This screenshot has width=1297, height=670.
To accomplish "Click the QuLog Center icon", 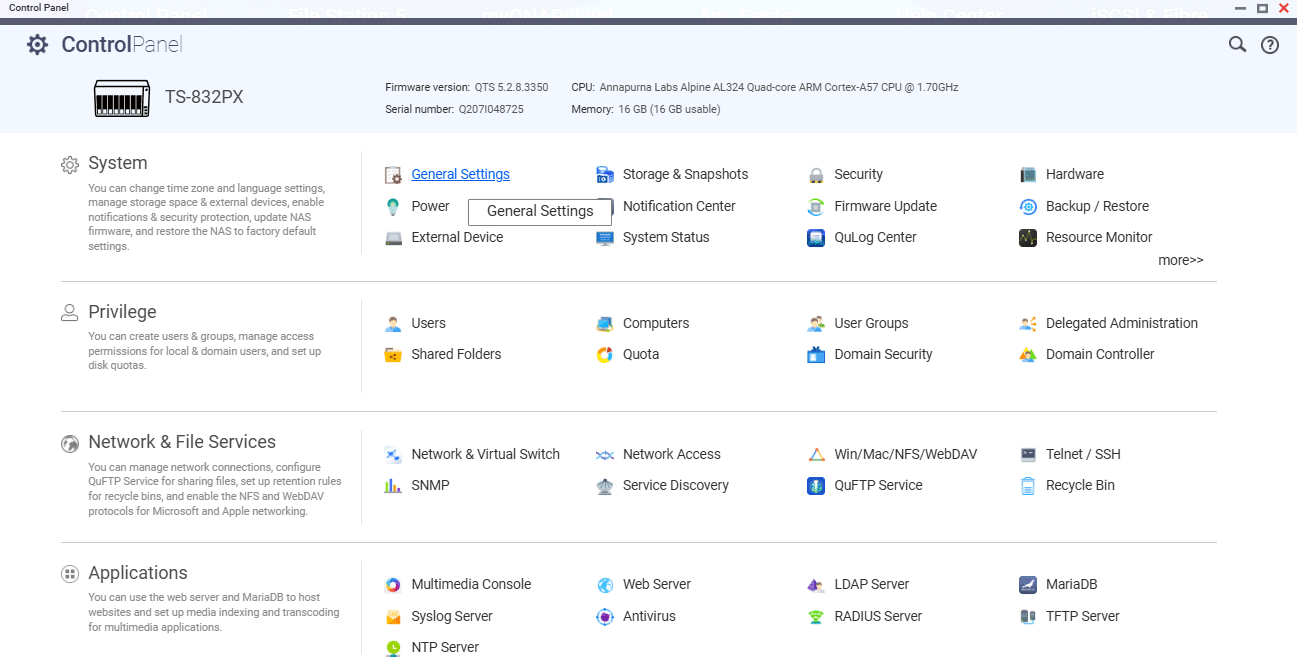I will (x=816, y=238).
